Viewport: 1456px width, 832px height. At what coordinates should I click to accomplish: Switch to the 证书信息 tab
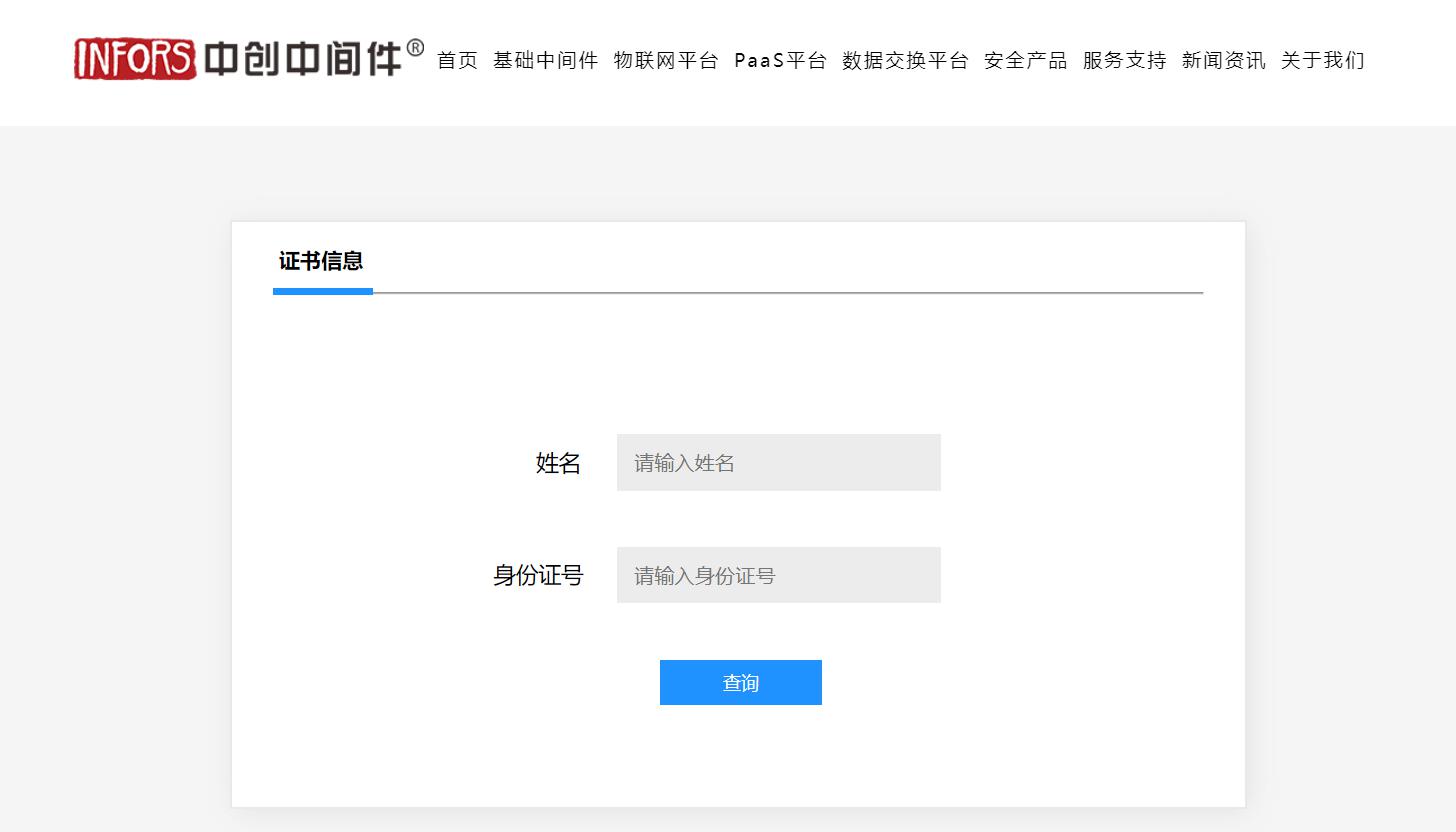321,262
